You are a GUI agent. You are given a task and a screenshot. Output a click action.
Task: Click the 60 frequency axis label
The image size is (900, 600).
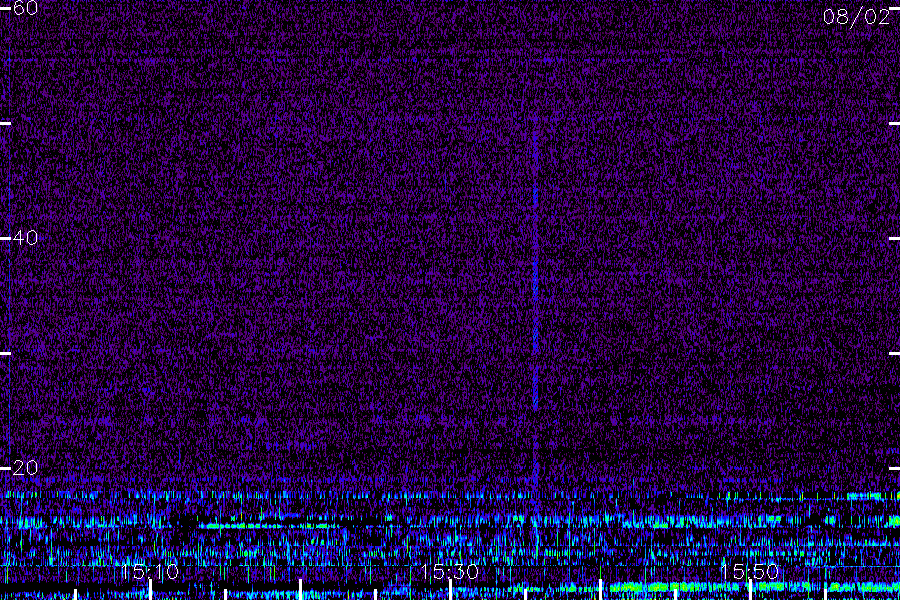point(25,8)
